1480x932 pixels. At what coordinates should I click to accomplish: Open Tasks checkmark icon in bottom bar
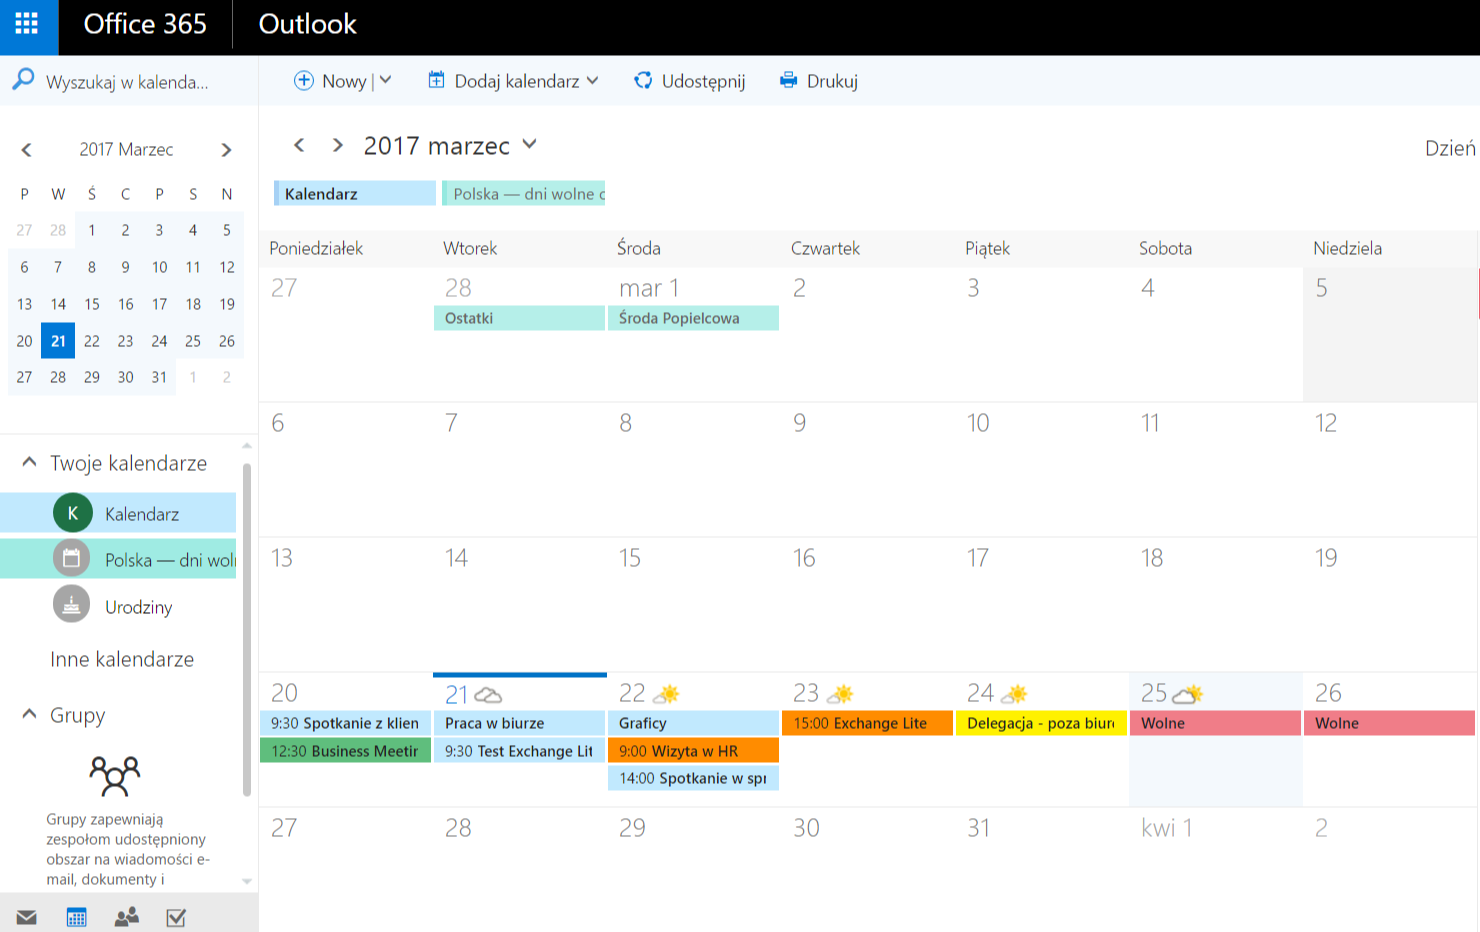click(x=176, y=917)
